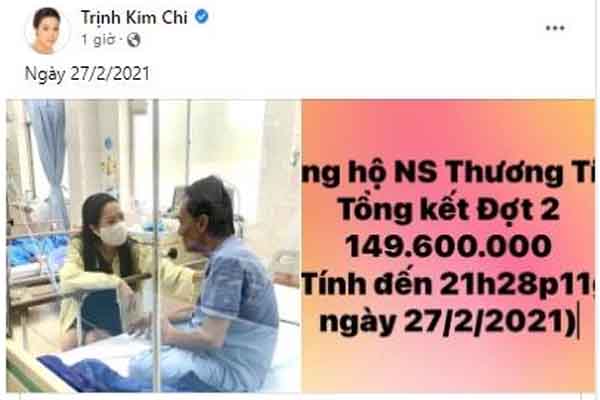Click the globe public privacy icon
This screenshot has height=400, width=600.
click(134, 39)
